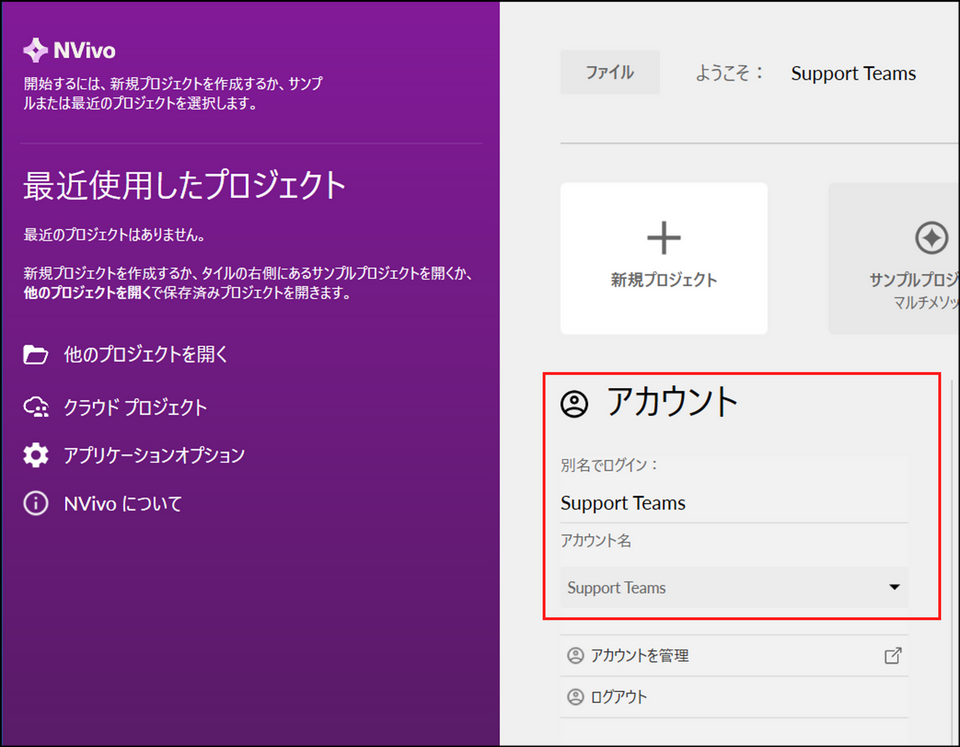960x747 pixels.
Task: Click the アカウントを管理 link
Action: click(640, 656)
